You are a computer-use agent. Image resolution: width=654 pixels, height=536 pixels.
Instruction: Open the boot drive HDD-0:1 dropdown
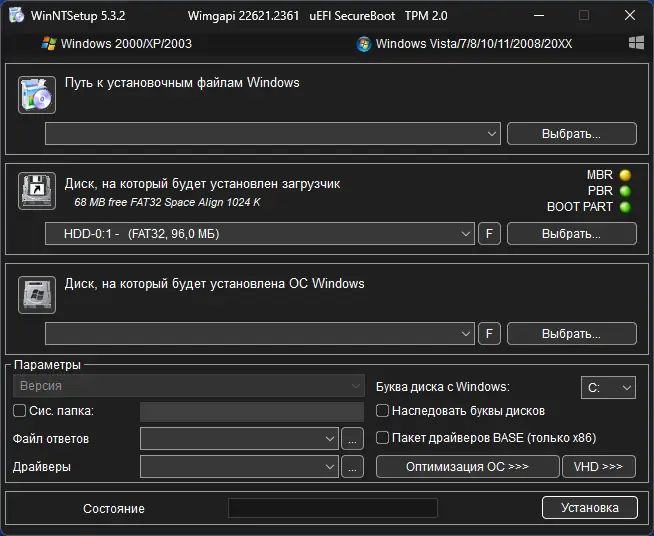(259, 234)
